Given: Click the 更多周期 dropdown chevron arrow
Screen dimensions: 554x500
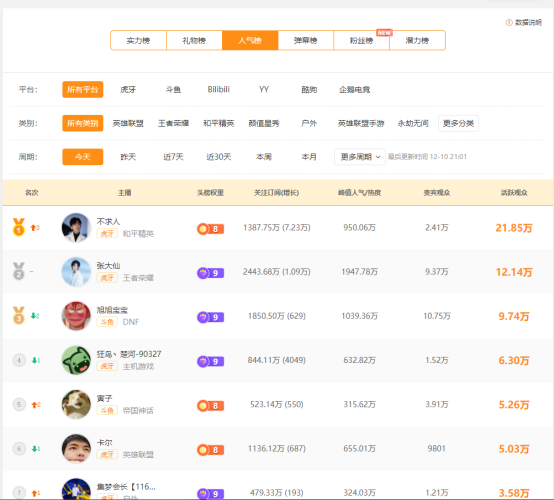Looking at the screenshot, I should (x=378, y=157).
